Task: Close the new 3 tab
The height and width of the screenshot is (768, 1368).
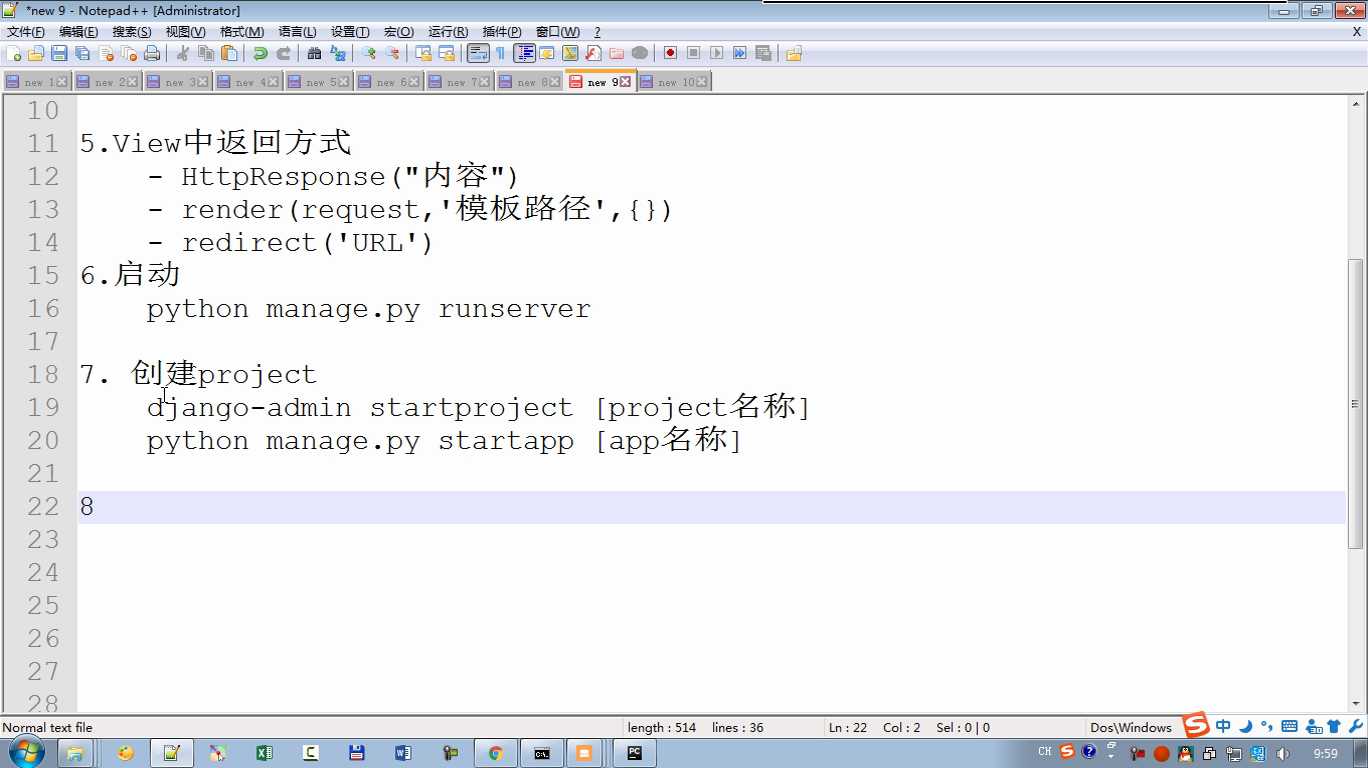Action: [203, 82]
